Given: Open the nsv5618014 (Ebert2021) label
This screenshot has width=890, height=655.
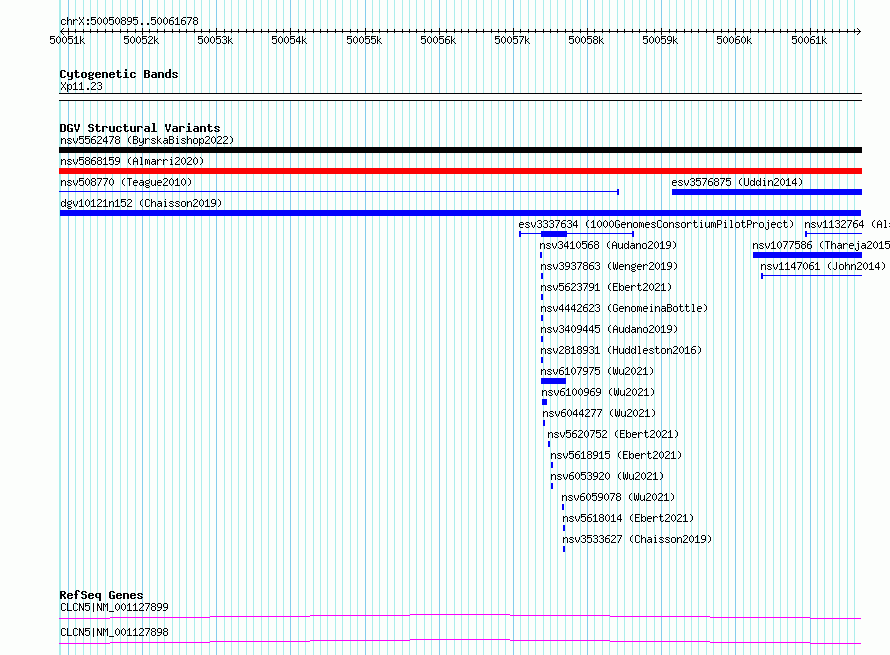Looking at the screenshot, I should pyautogui.click(x=628, y=518).
